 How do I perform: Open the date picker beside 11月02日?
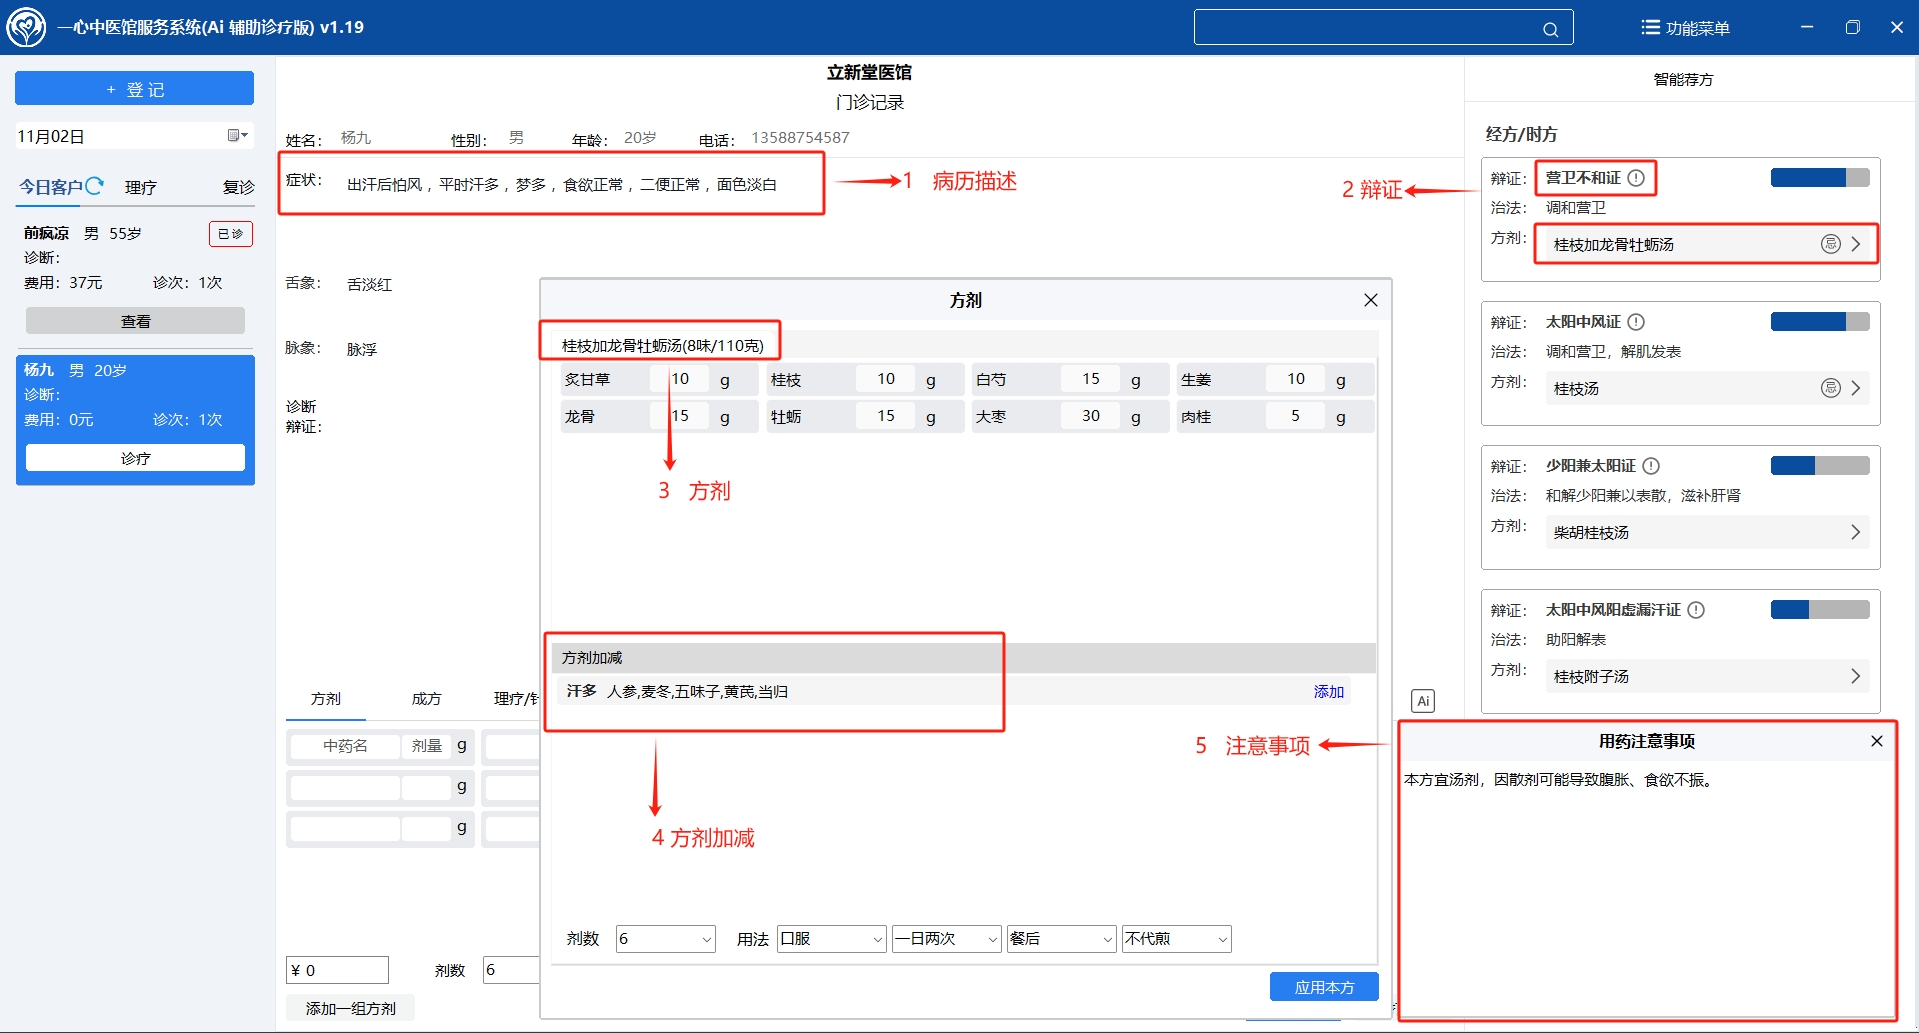click(237, 135)
